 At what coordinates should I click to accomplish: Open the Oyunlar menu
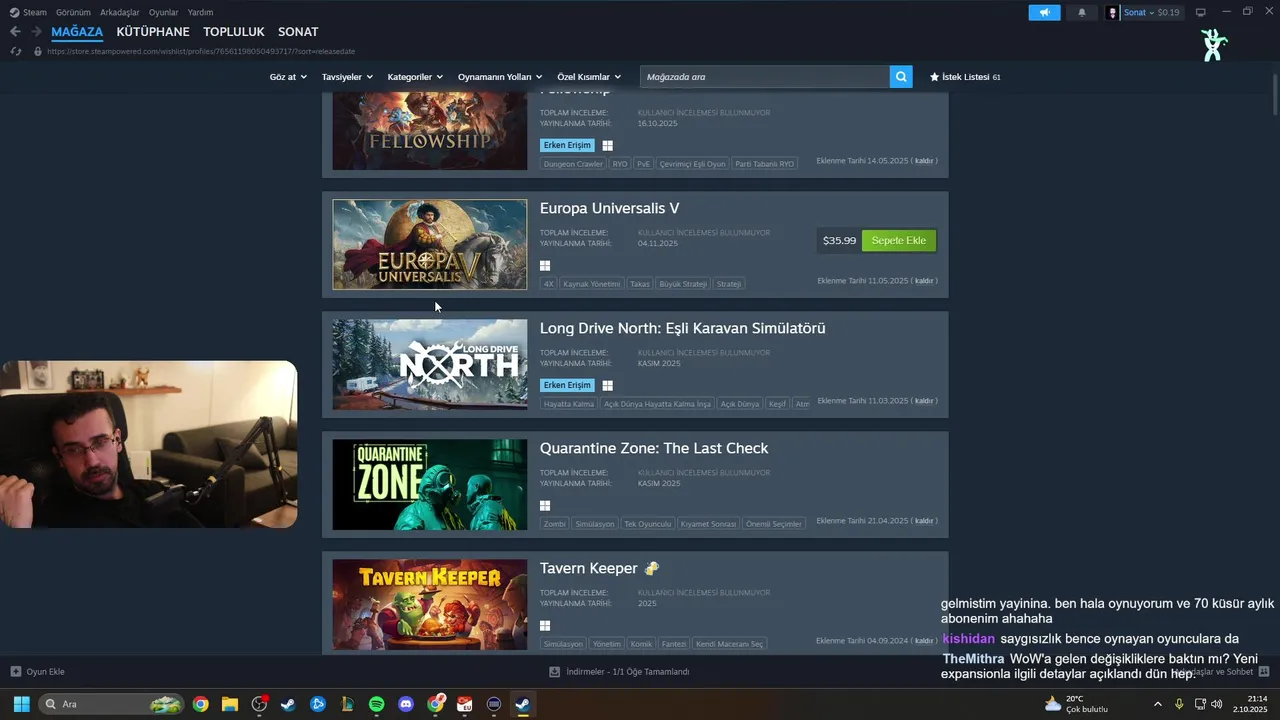click(164, 12)
